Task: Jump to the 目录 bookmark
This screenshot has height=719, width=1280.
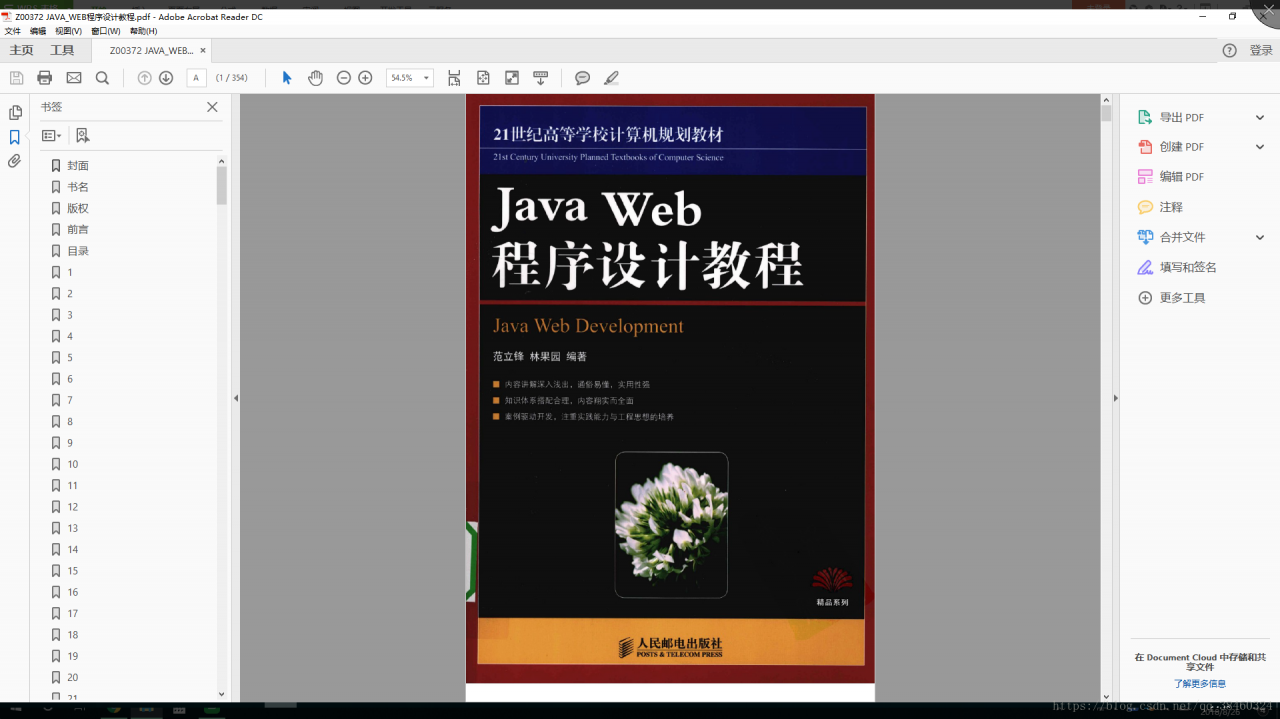Action: pos(78,251)
